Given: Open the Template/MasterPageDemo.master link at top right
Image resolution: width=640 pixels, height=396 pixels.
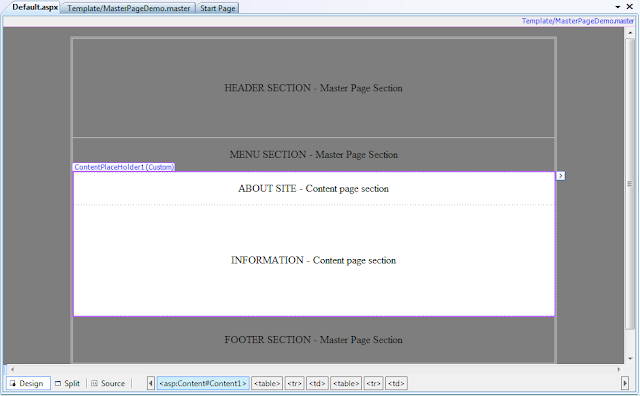Looking at the screenshot, I should coord(578,21).
